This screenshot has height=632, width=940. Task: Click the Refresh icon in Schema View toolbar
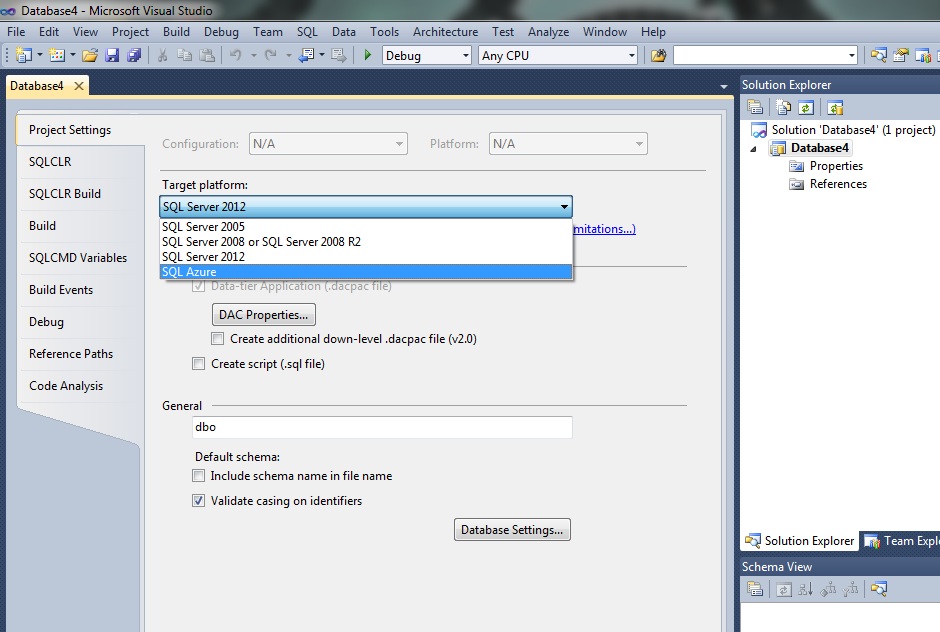(784, 589)
